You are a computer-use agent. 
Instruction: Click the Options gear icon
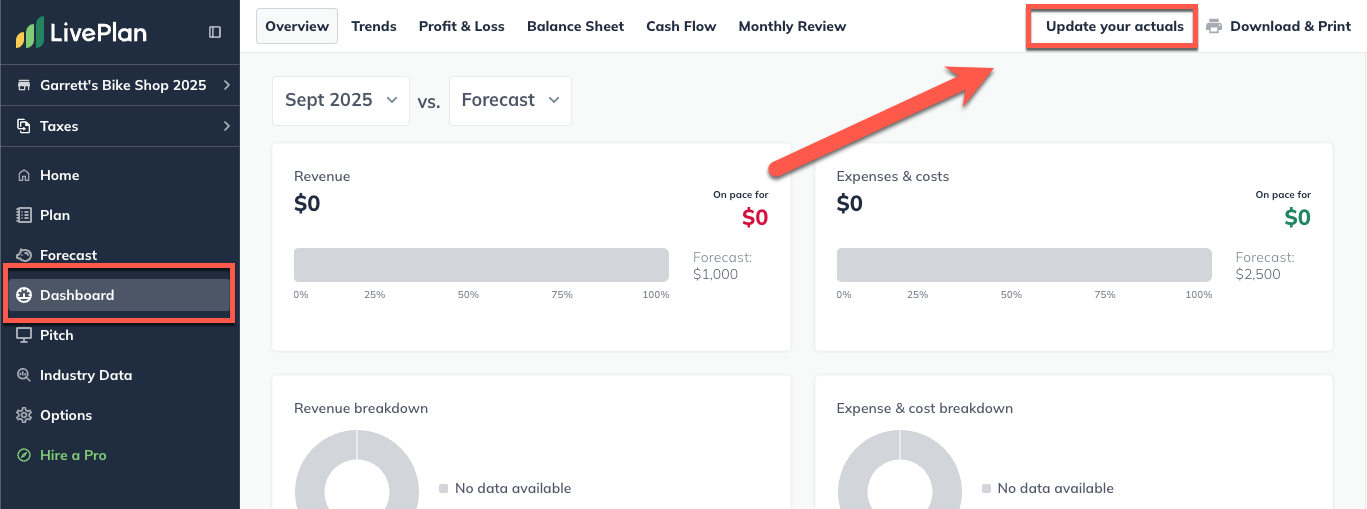click(x=24, y=415)
